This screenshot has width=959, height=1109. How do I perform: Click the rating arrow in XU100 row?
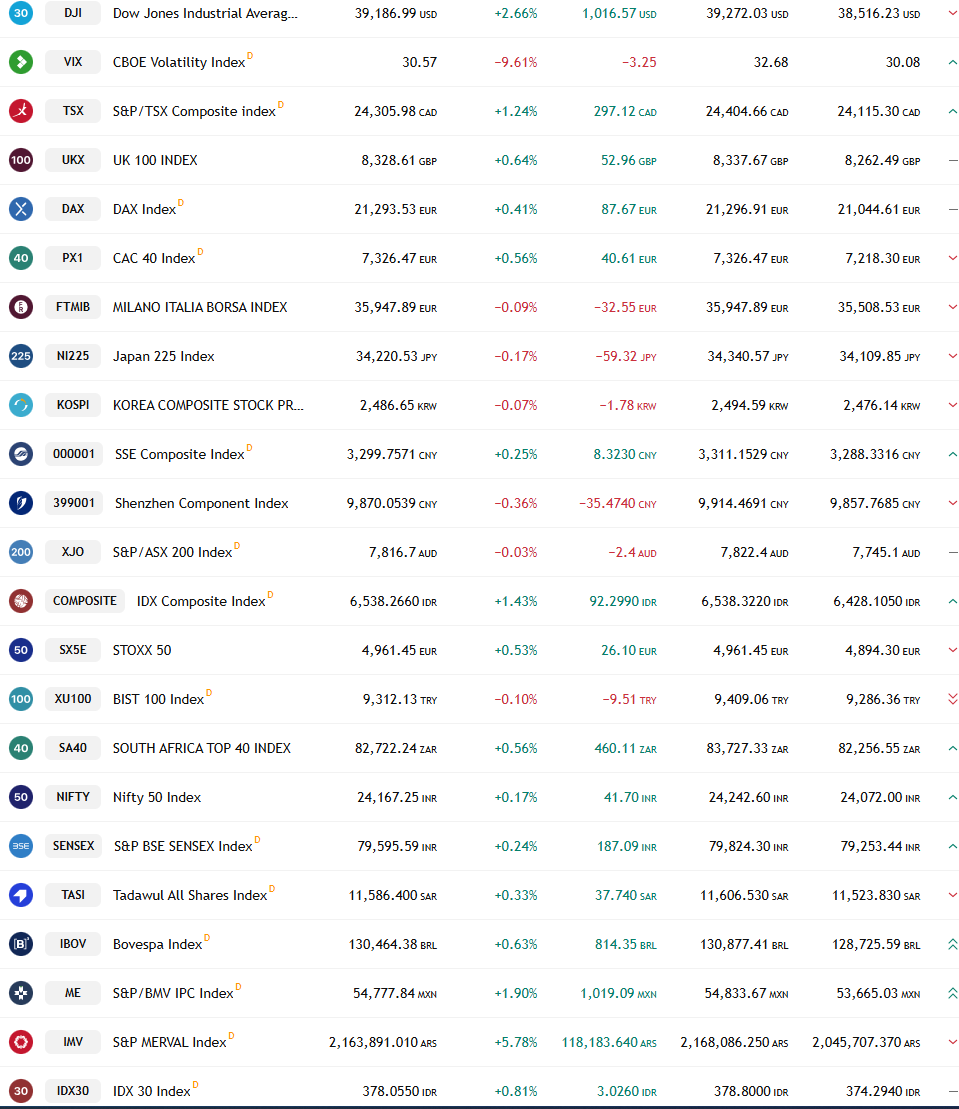pyautogui.click(x=953, y=699)
